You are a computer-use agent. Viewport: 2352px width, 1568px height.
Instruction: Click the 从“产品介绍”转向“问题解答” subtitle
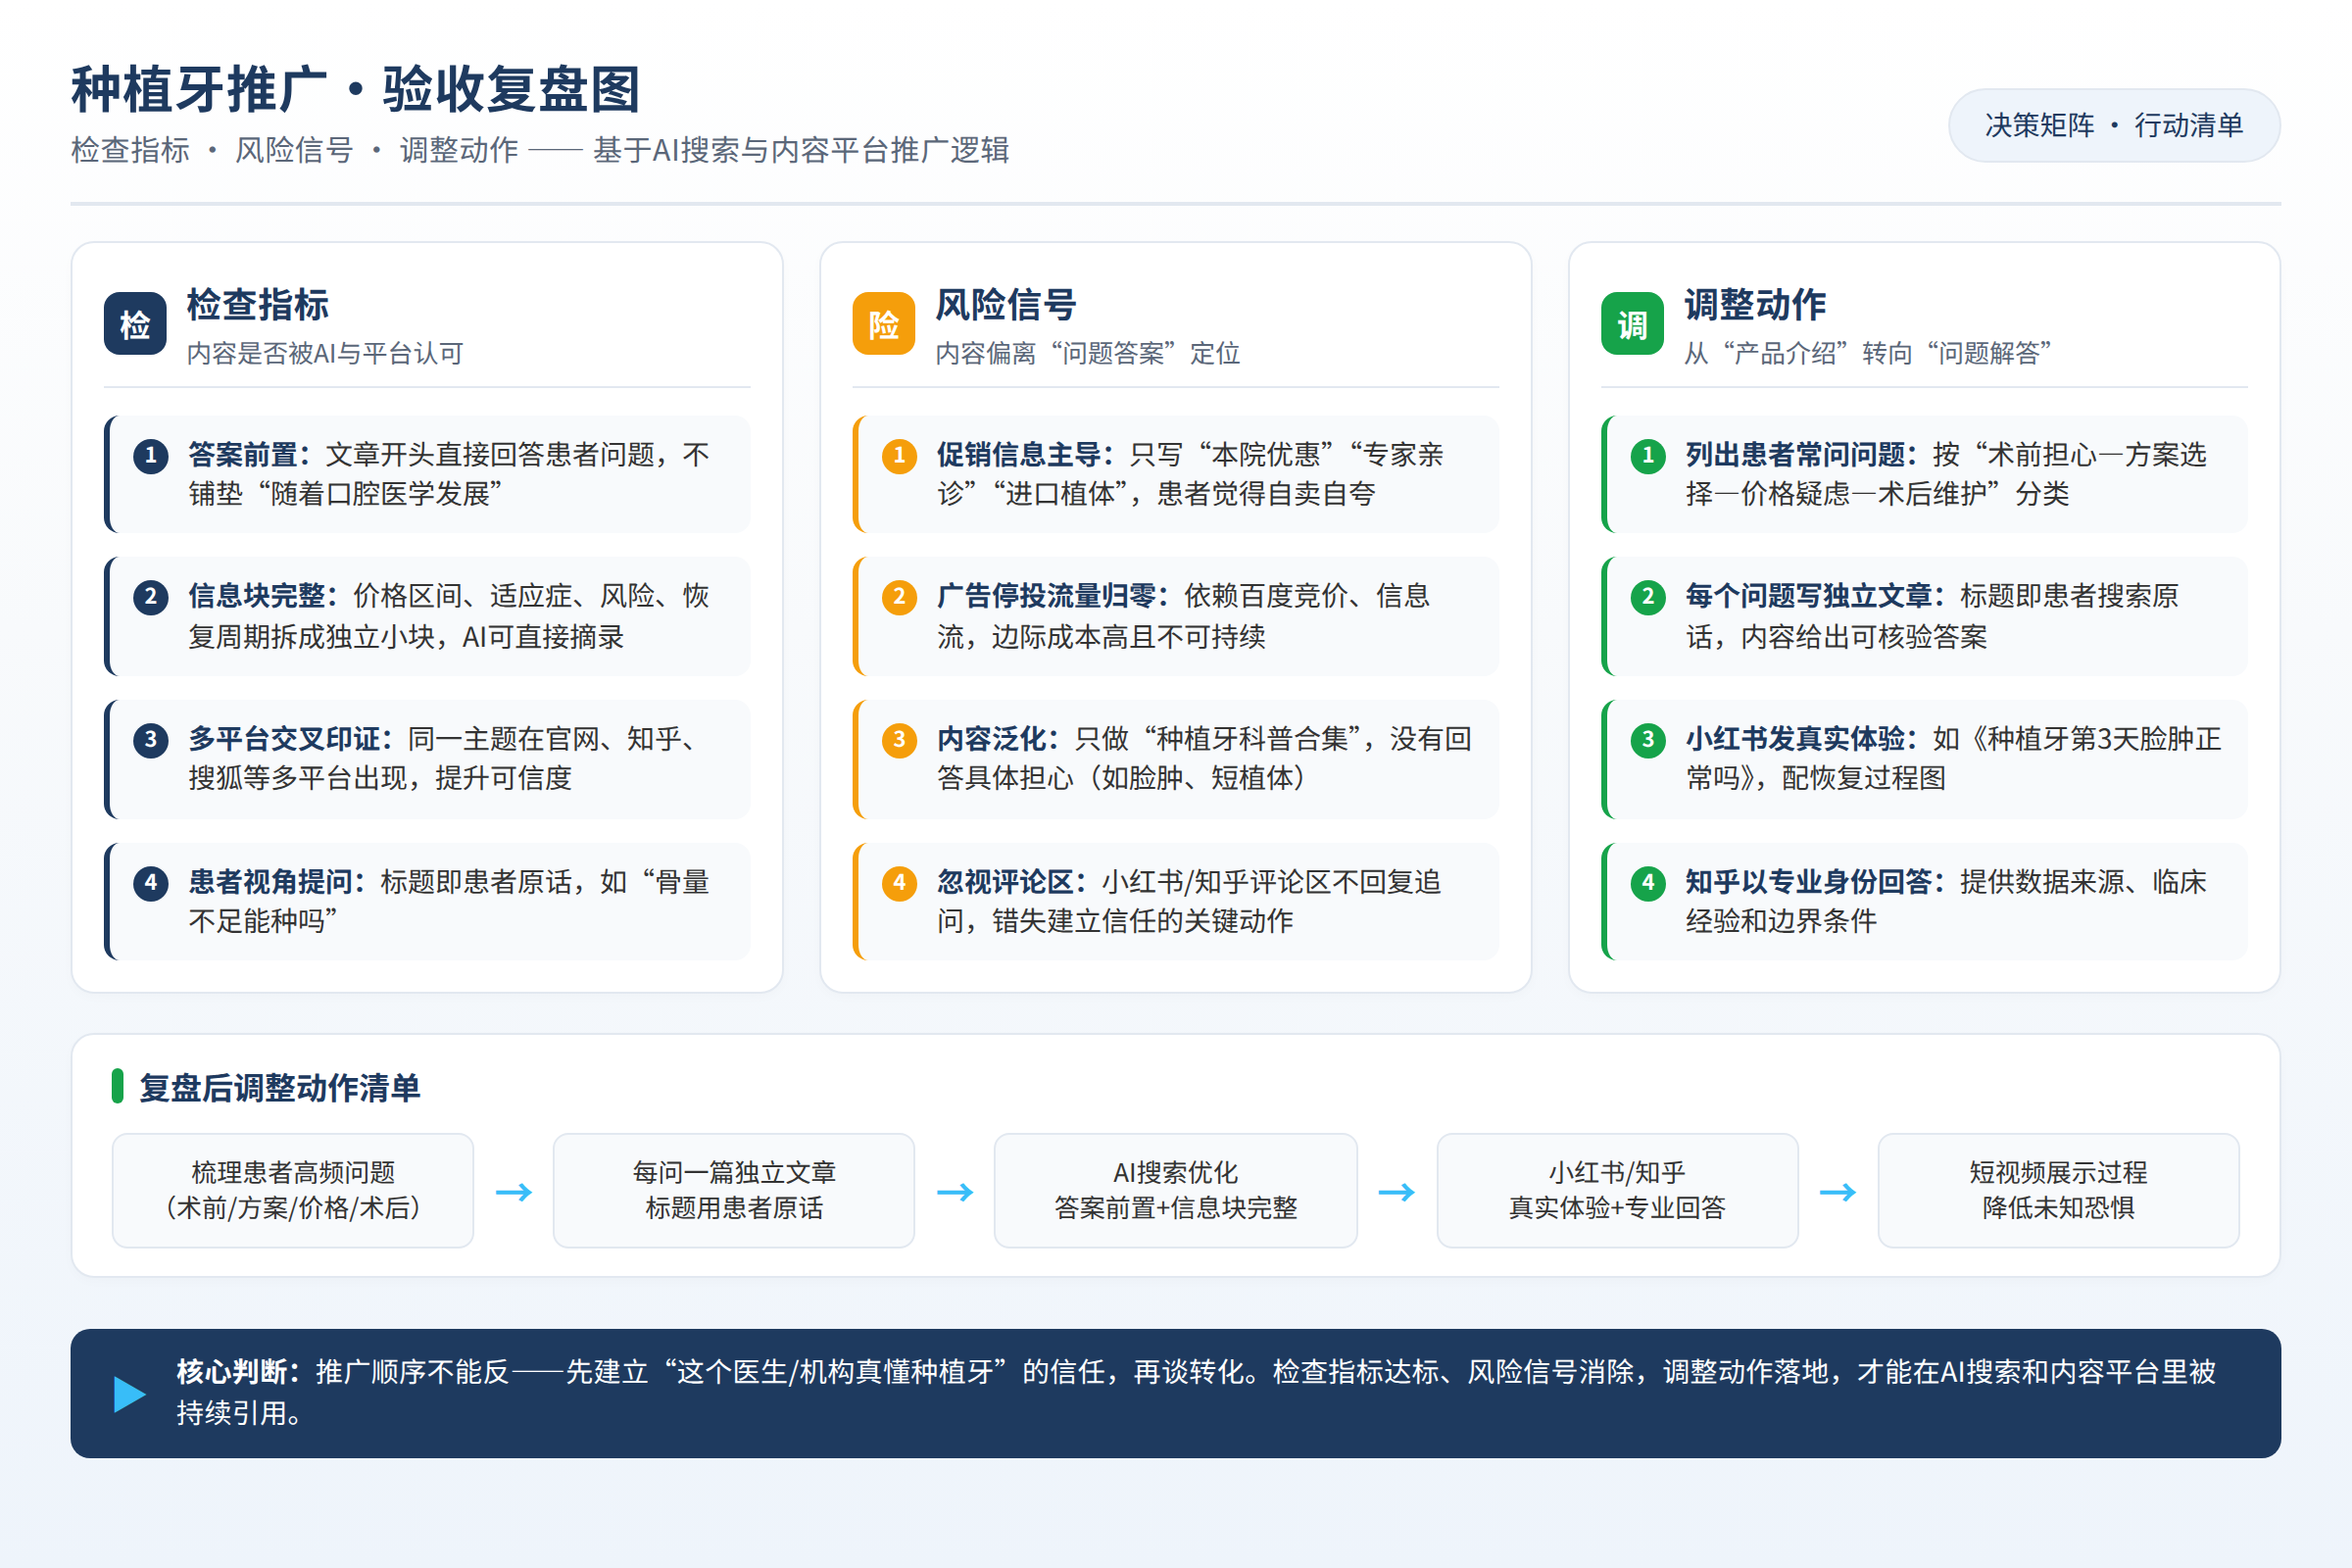1868,353
